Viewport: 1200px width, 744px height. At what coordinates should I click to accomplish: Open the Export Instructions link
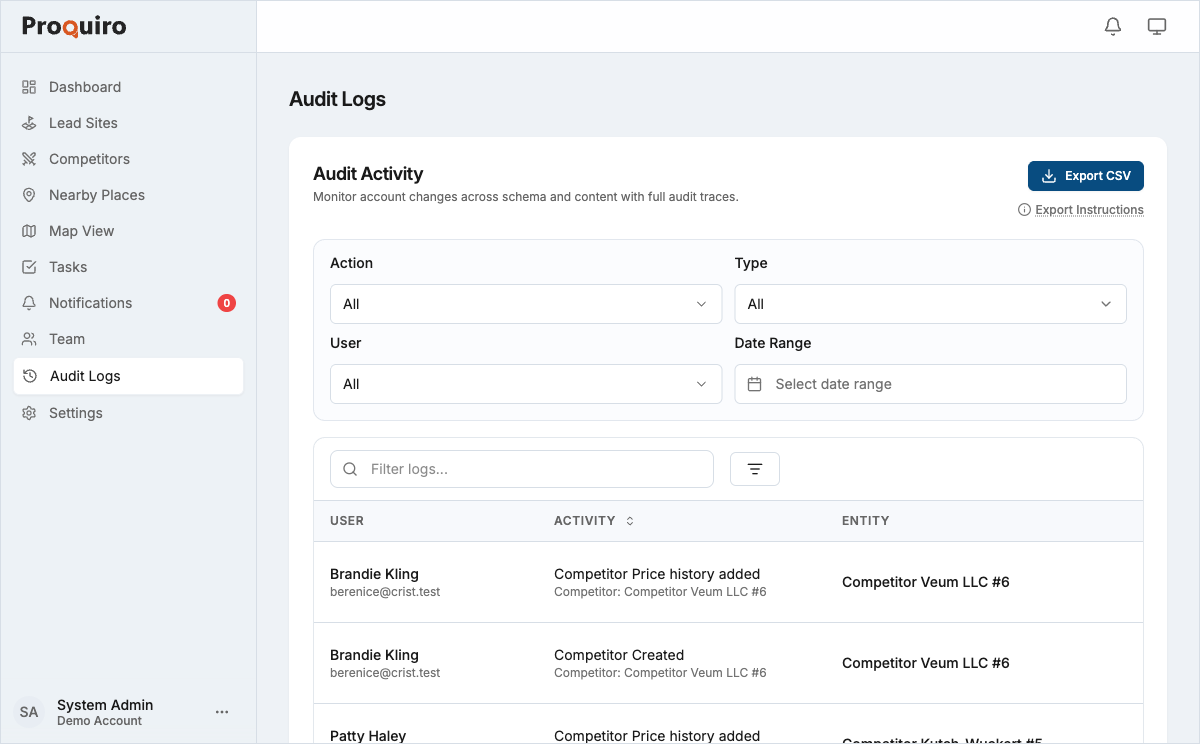coord(1089,210)
